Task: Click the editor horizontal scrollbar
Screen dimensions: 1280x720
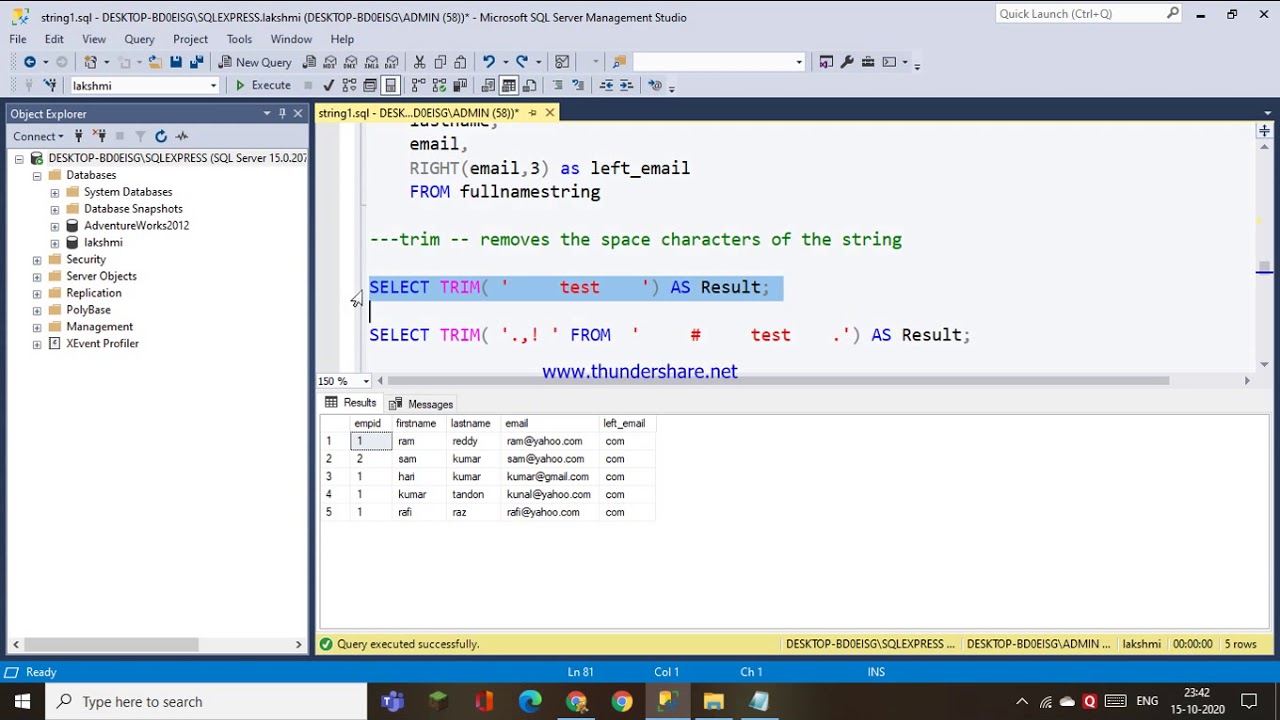Action: coord(778,381)
